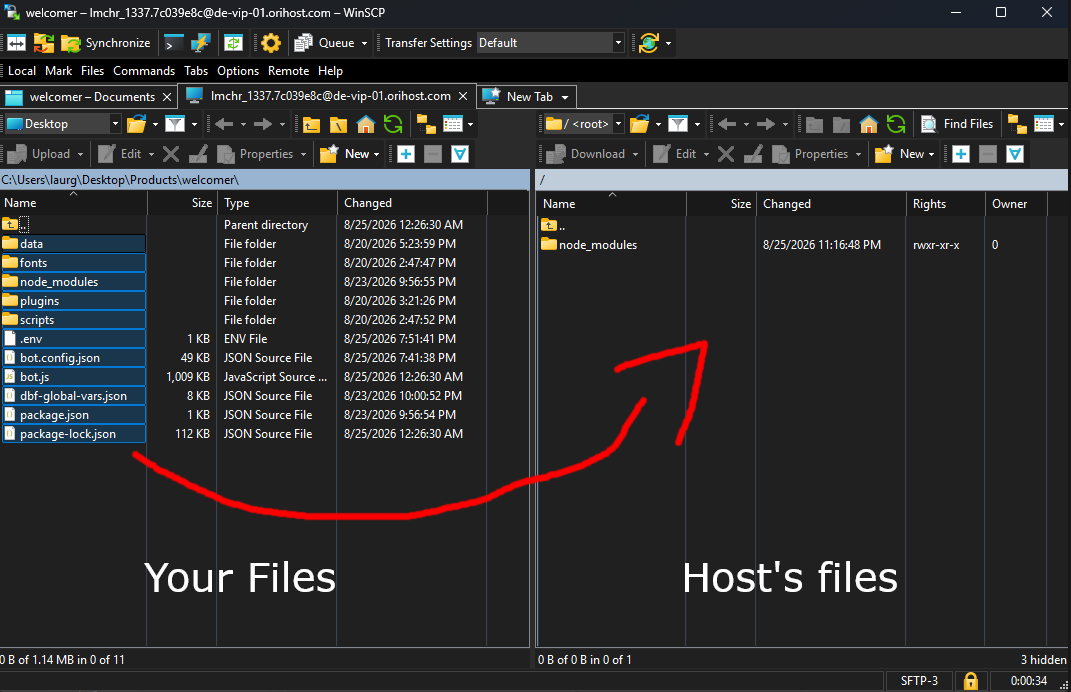The width and height of the screenshot is (1071, 692).
Task: Click local panel back arrow
Action: [224, 124]
